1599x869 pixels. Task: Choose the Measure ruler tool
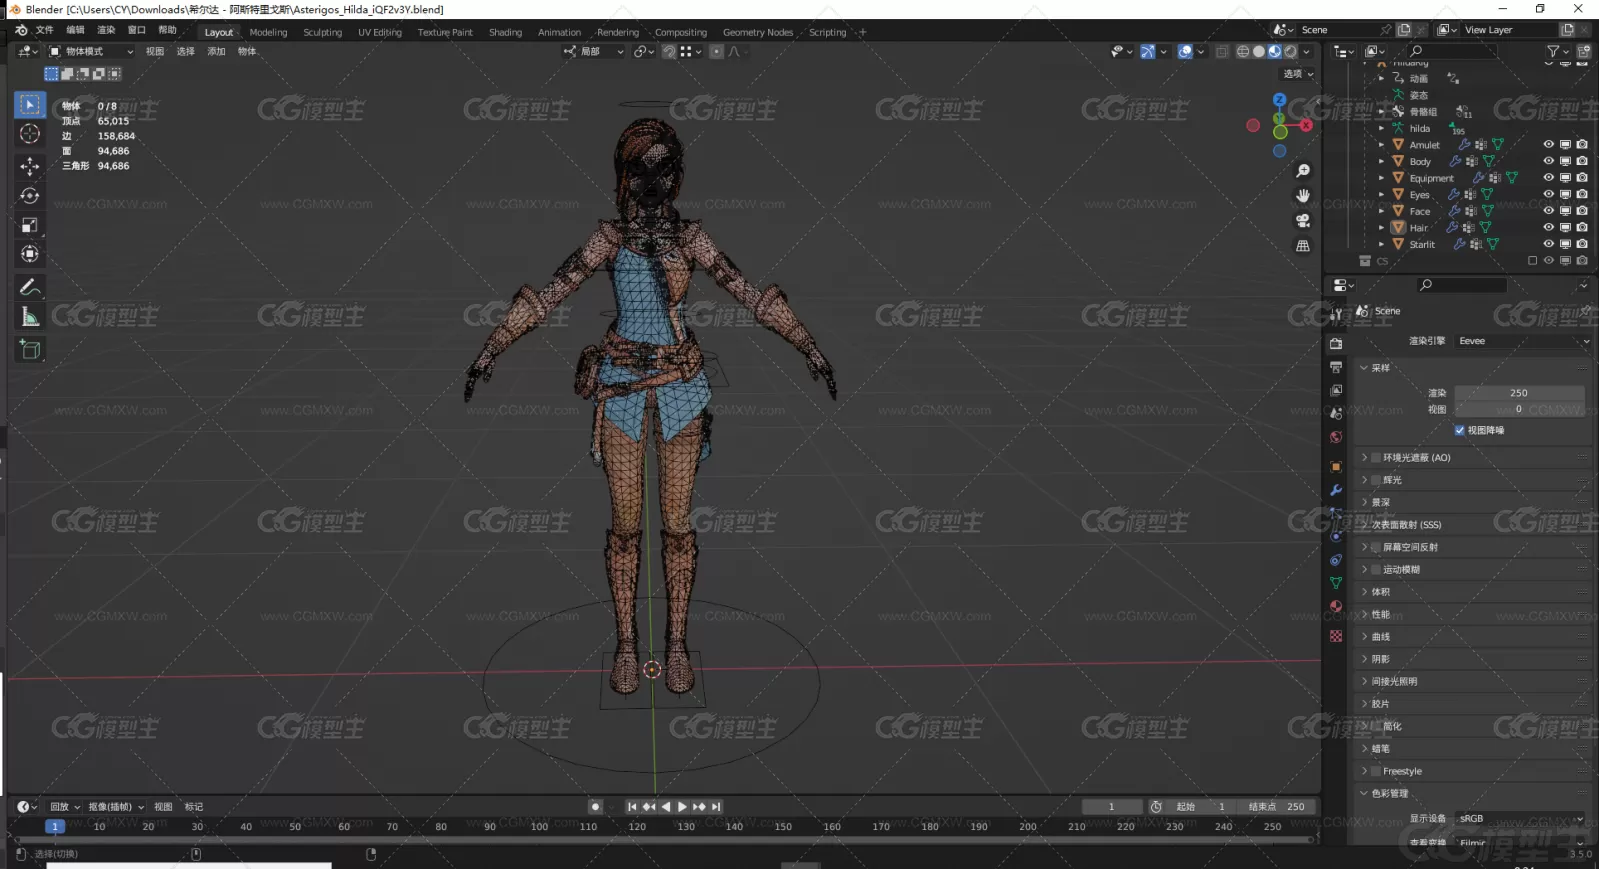click(30, 318)
